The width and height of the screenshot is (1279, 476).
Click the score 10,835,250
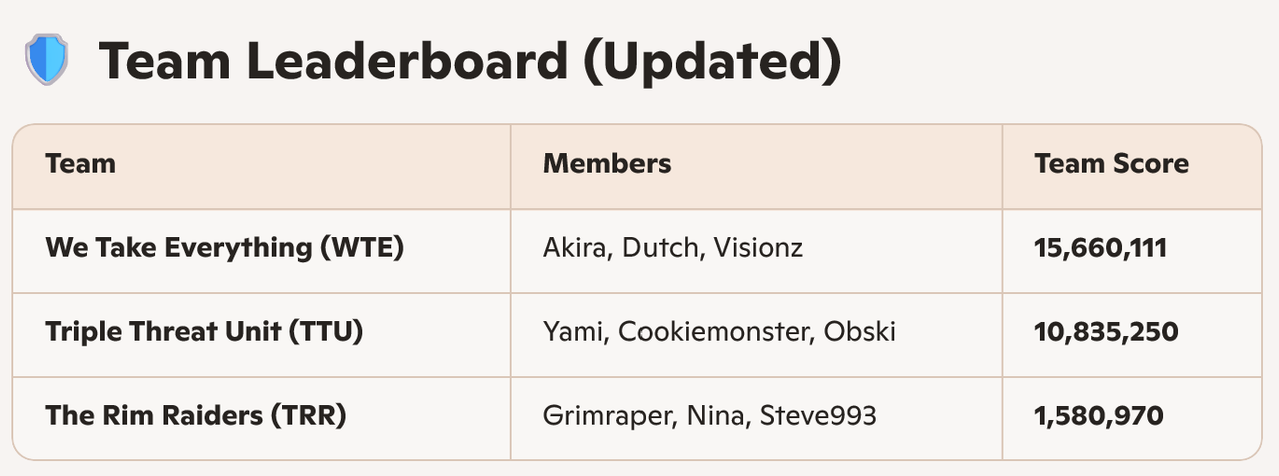(1106, 331)
